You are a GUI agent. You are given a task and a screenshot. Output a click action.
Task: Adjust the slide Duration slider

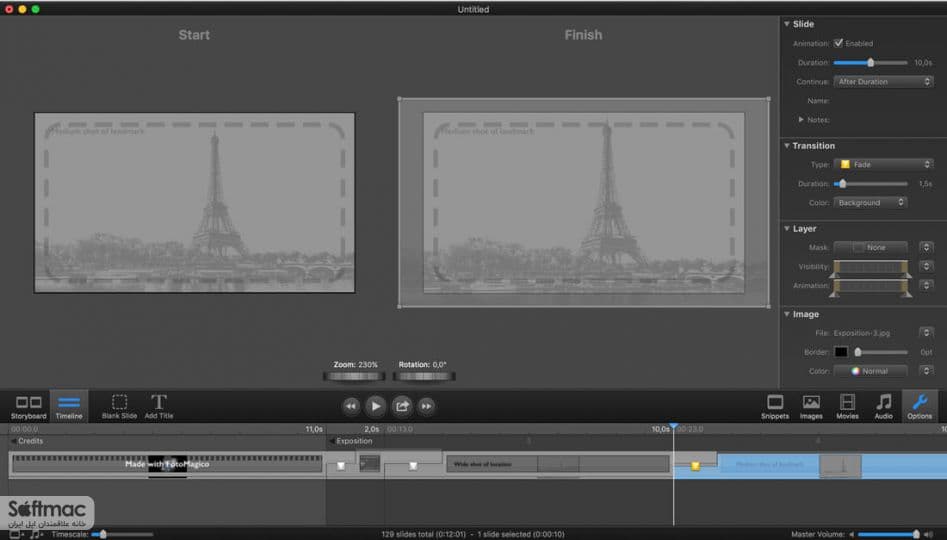870,63
